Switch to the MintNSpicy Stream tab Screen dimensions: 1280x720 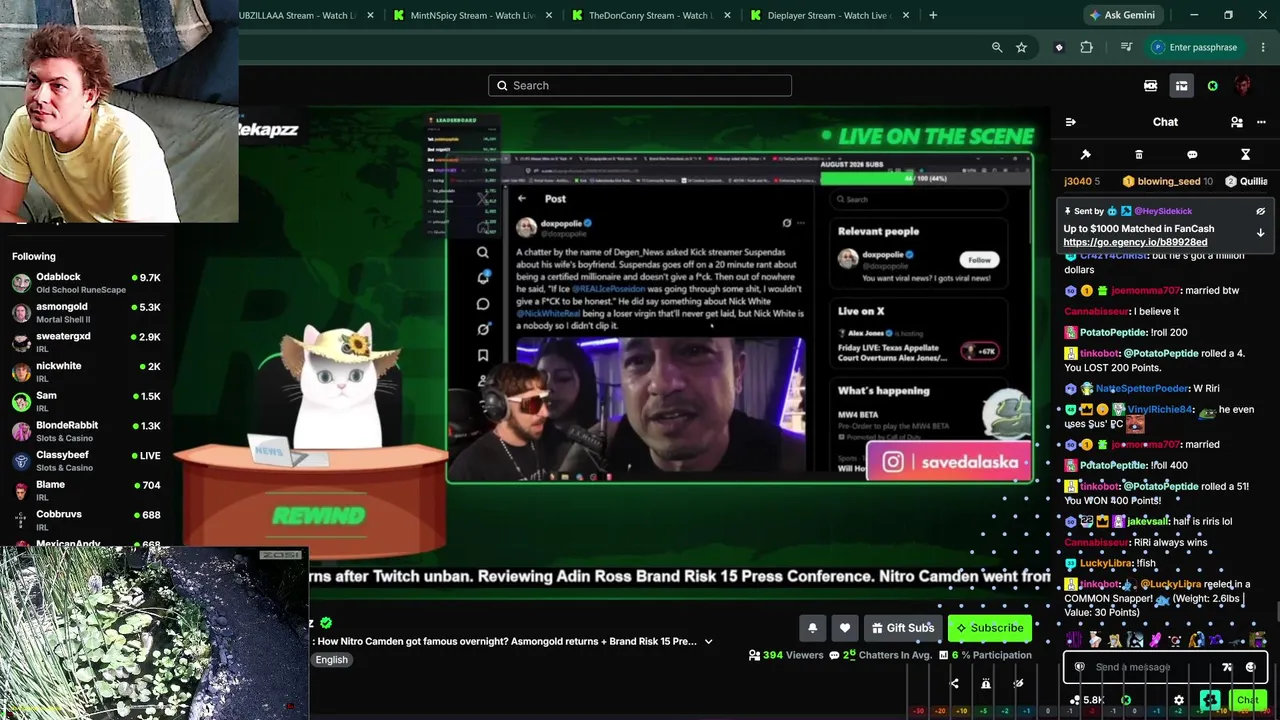[x=473, y=15]
